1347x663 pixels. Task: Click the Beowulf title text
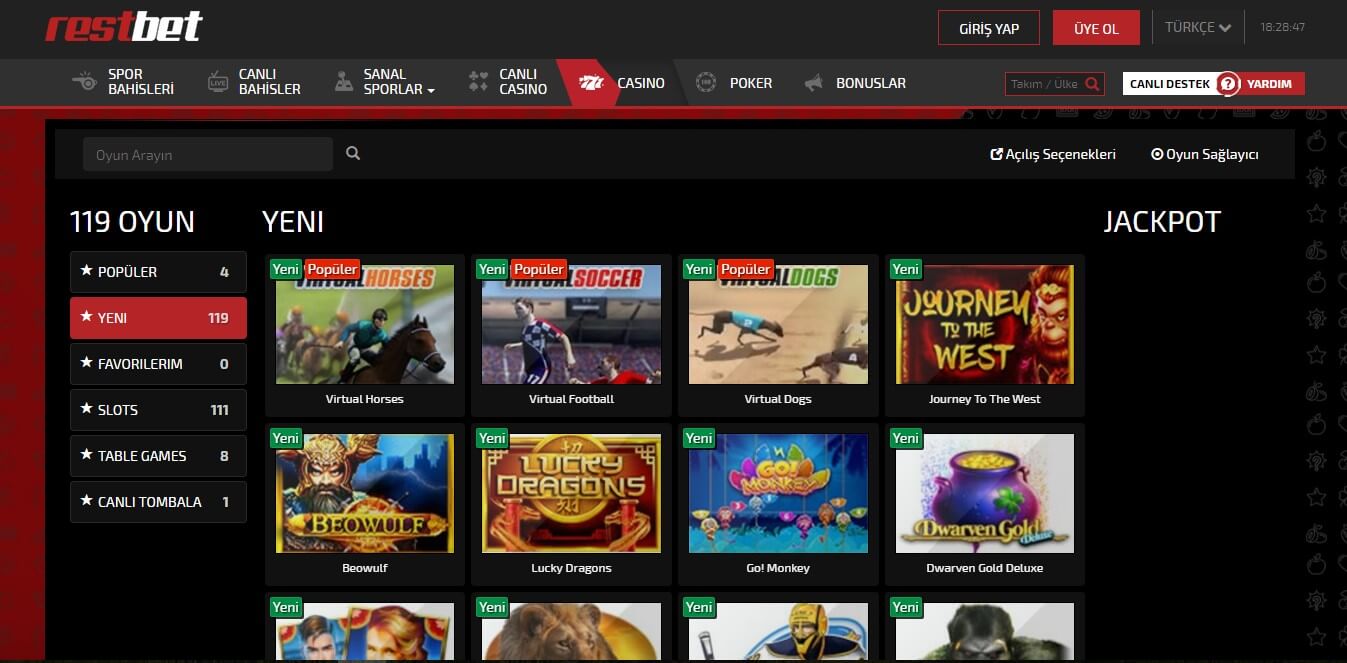click(x=365, y=568)
